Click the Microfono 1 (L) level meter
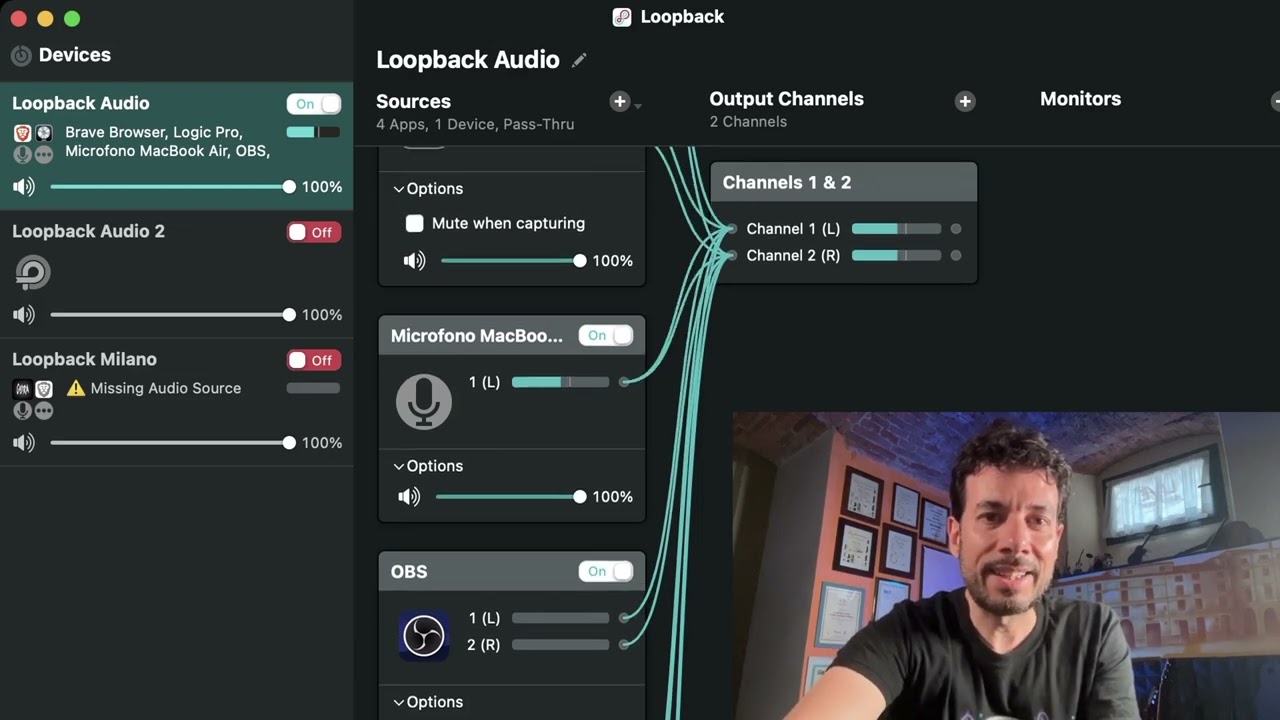 click(x=560, y=382)
